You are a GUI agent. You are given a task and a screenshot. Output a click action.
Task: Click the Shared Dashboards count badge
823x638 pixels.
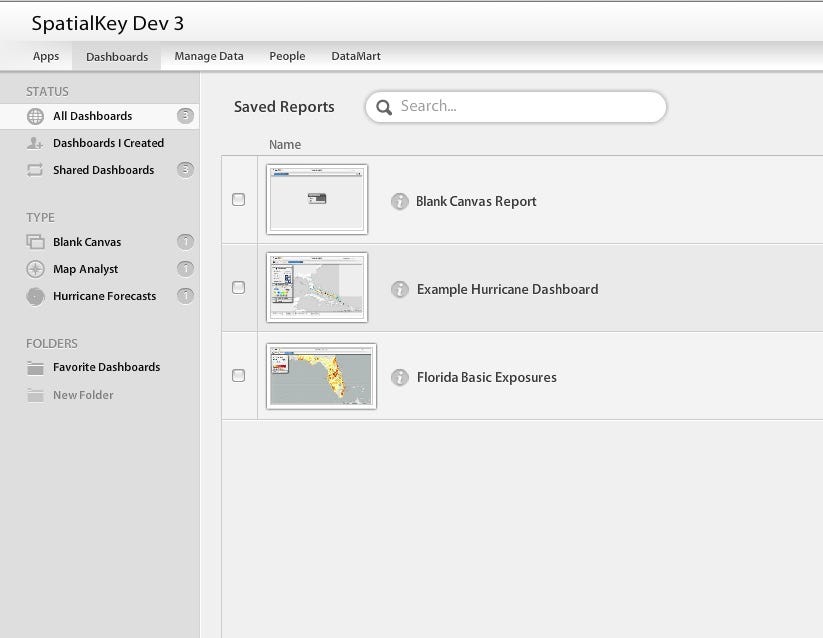[185, 169]
